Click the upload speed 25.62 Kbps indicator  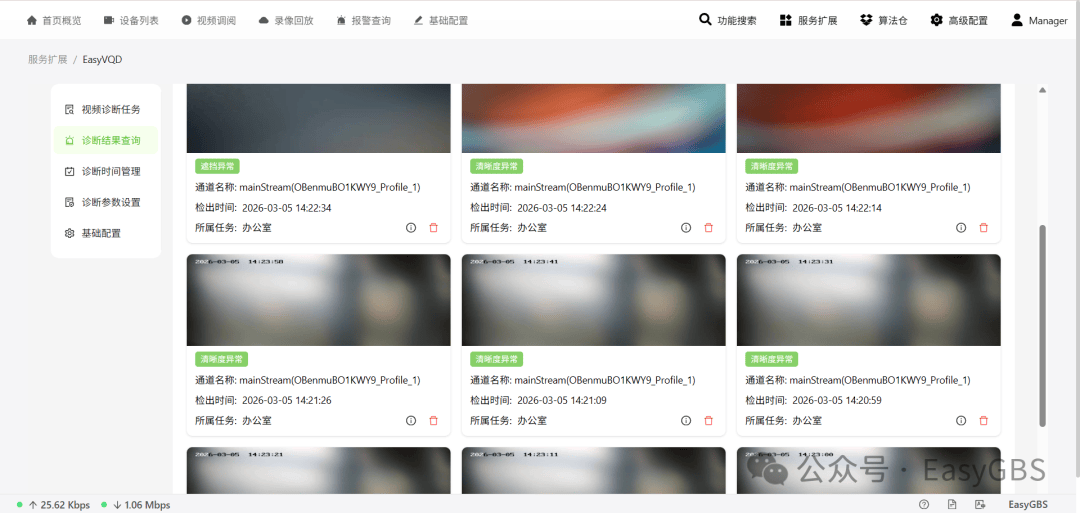click(x=54, y=505)
